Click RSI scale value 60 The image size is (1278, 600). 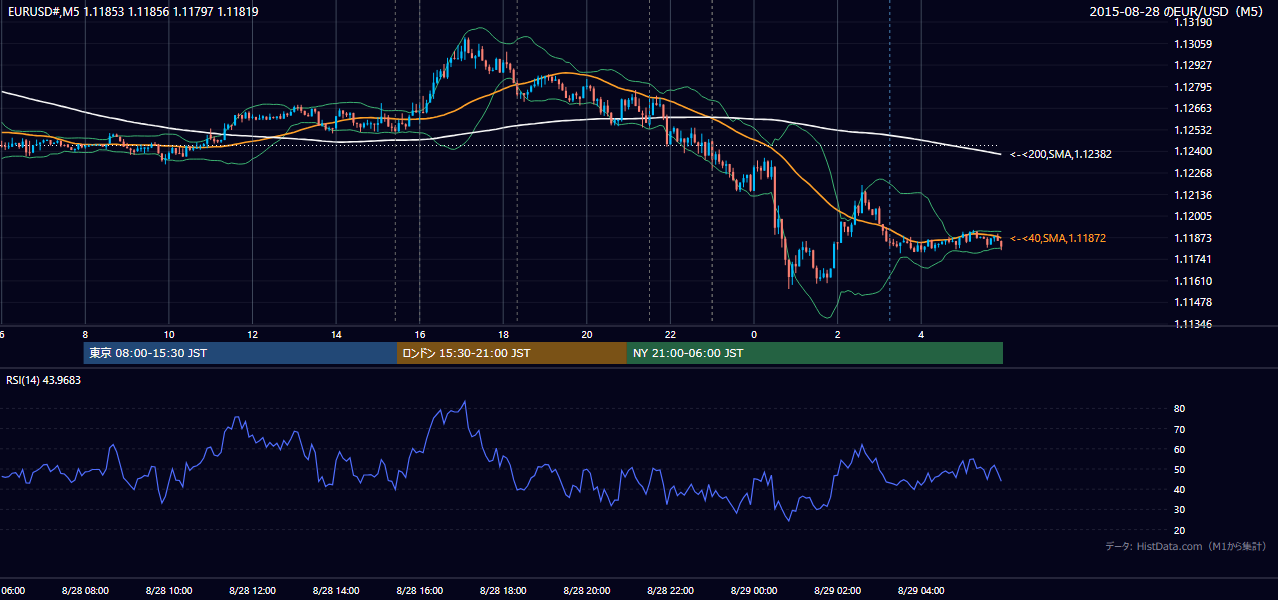click(x=1180, y=449)
